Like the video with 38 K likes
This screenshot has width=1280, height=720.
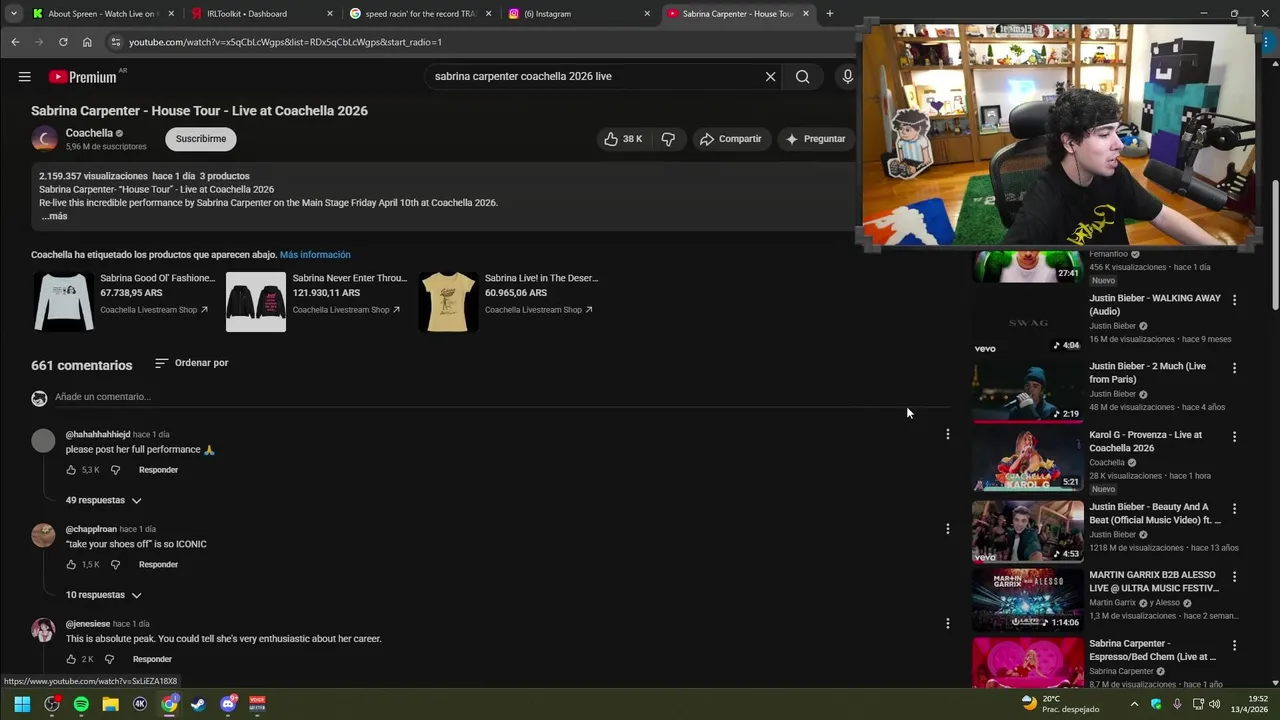[623, 139]
